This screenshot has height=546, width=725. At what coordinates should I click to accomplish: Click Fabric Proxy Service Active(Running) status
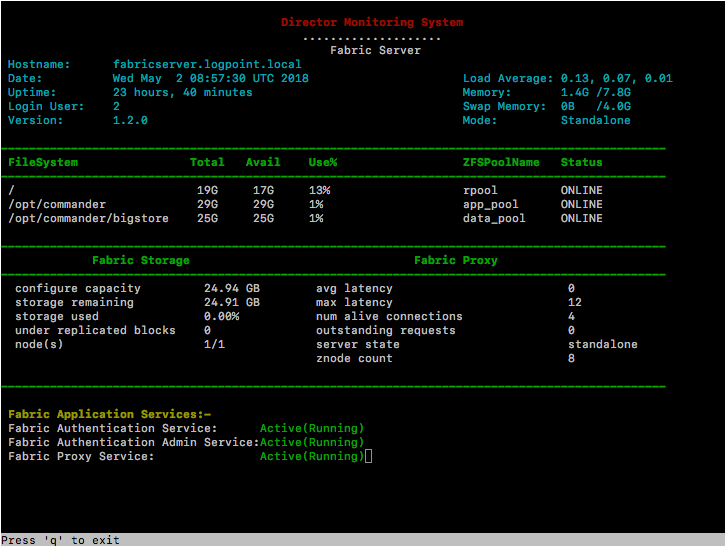(x=312, y=456)
